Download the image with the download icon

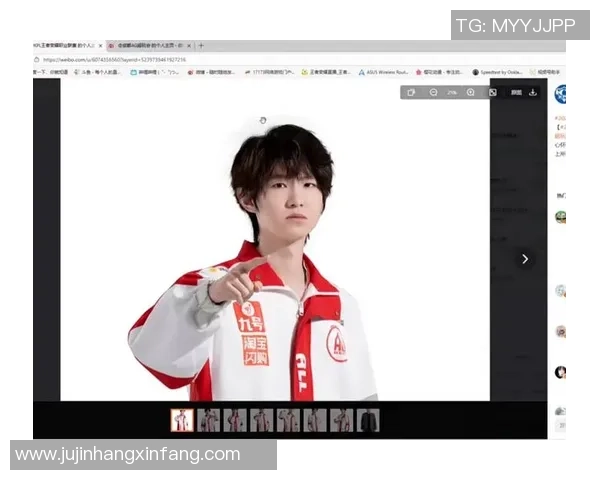(x=533, y=92)
